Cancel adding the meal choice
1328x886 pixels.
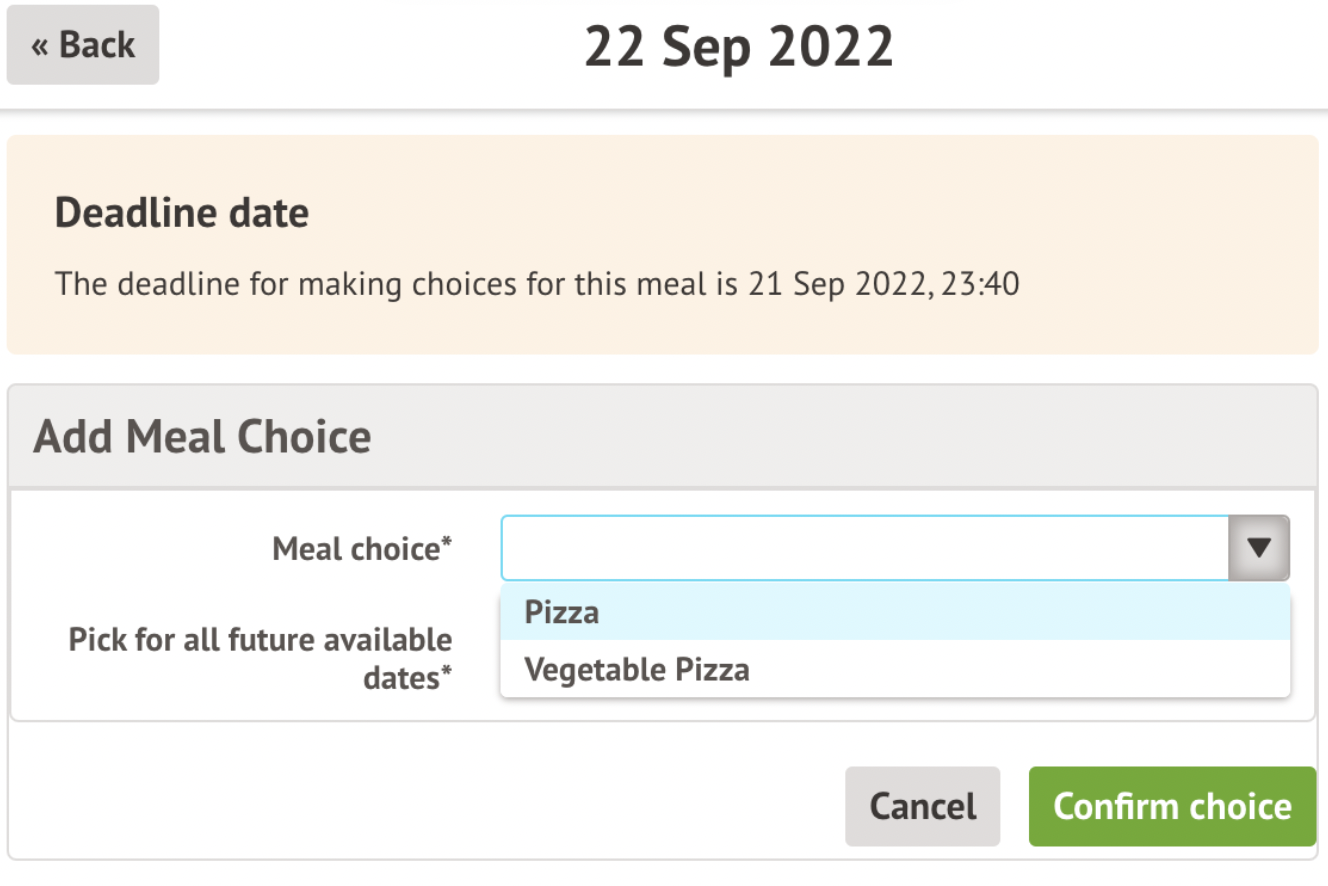(x=922, y=806)
